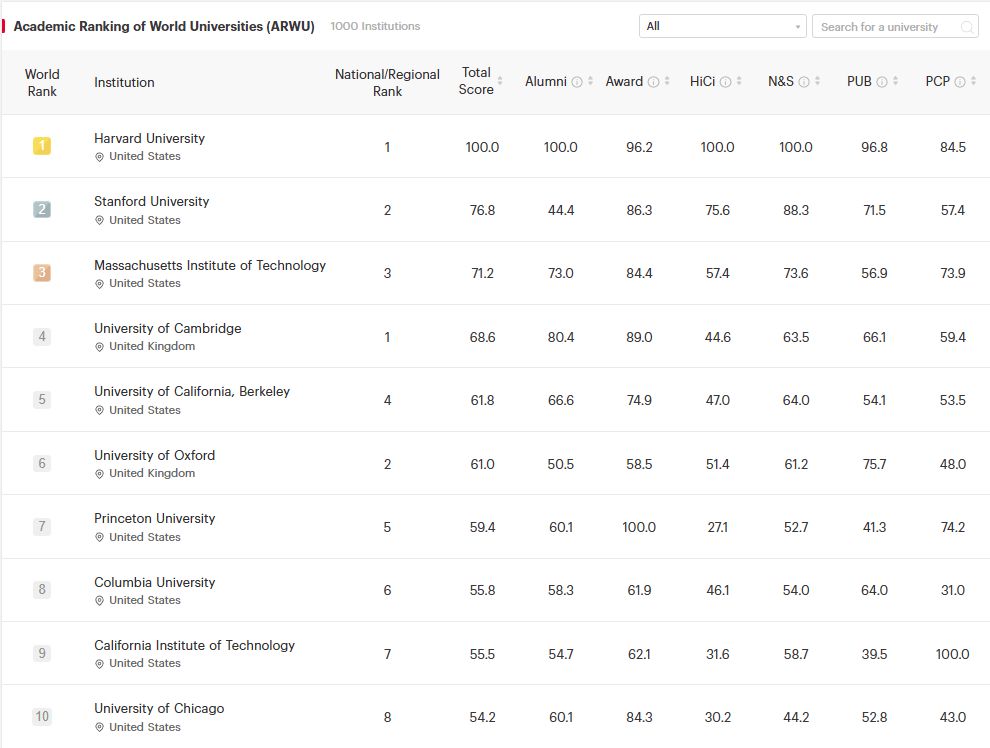
Task: Click location pin under Columbia University
Action: (x=99, y=601)
